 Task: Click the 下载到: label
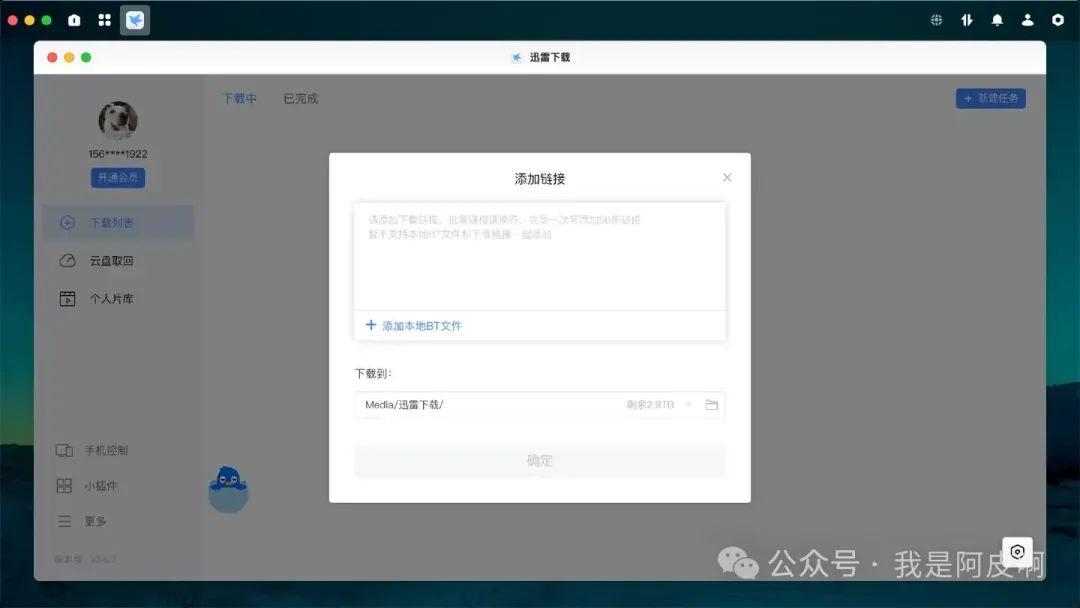[373, 374]
